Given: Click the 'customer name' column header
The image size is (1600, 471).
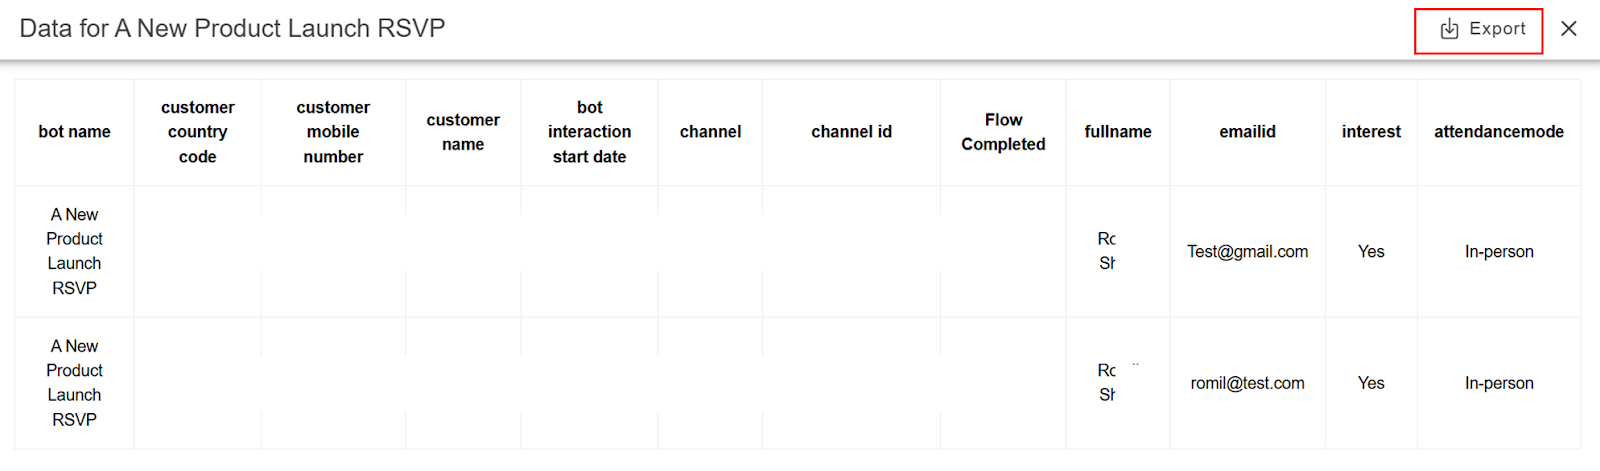Looking at the screenshot, I should tap(463, 132).
